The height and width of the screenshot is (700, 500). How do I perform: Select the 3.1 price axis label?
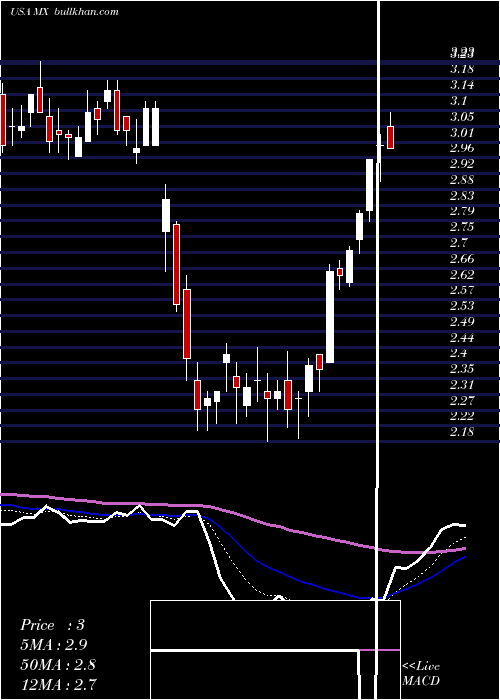click(x=458, y=100)
